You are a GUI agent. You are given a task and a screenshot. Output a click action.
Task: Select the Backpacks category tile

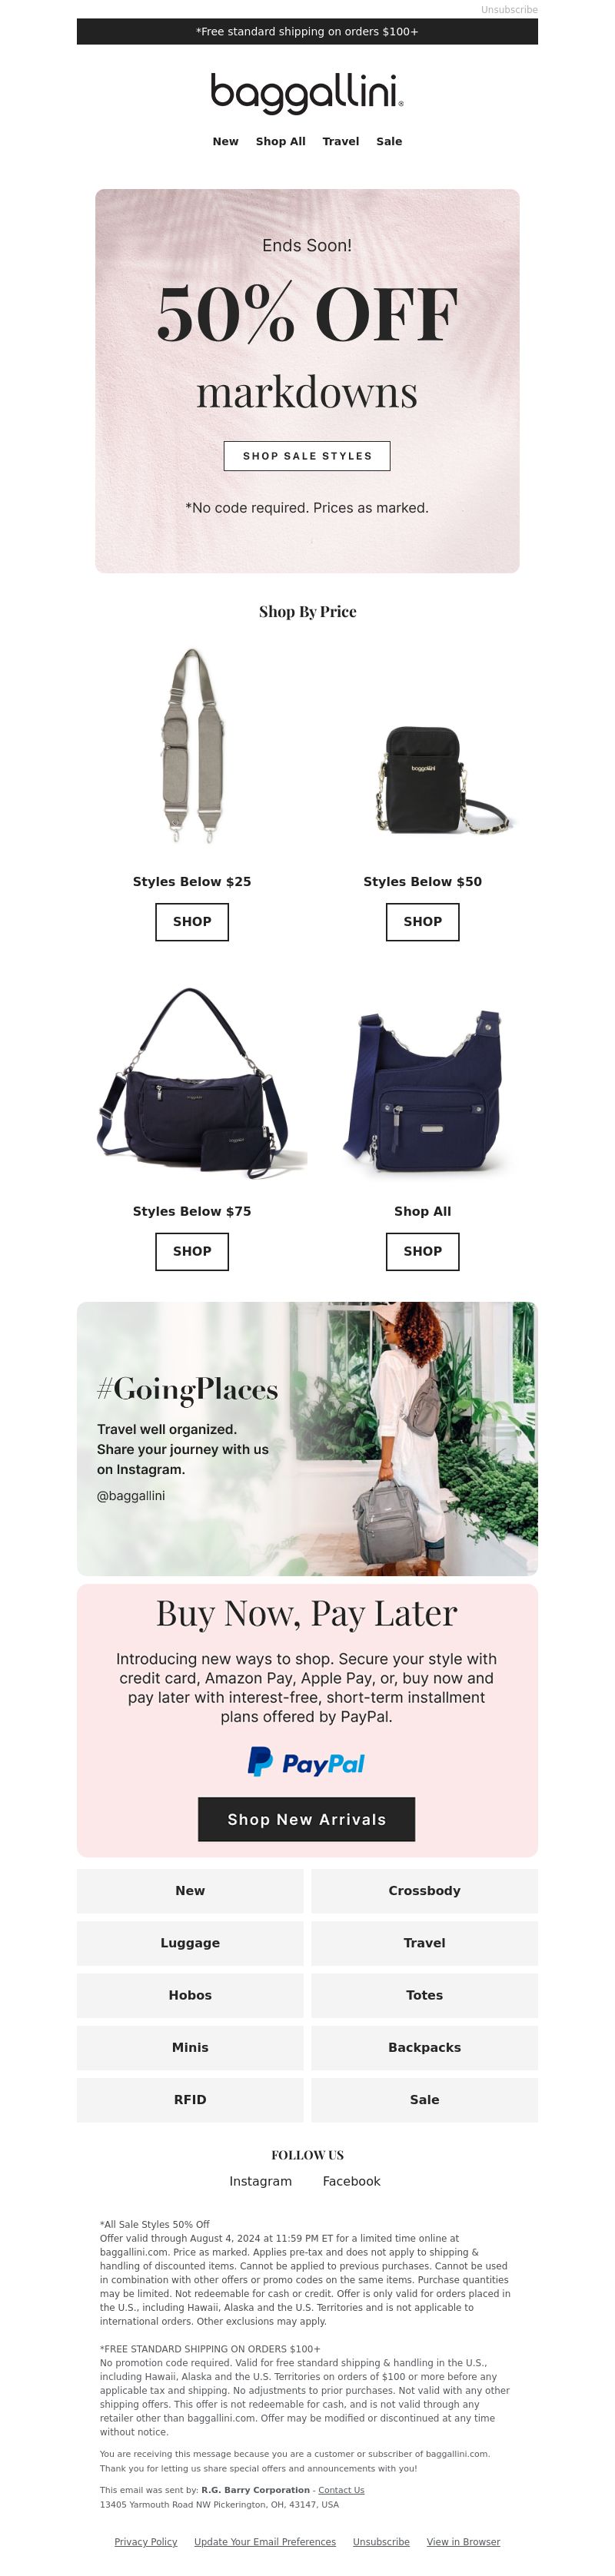[x=424, y=2047]
